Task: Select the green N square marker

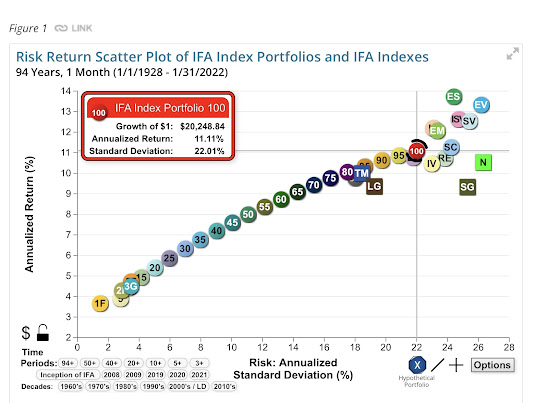Action: pyautogui.click(x=483, y=162)
